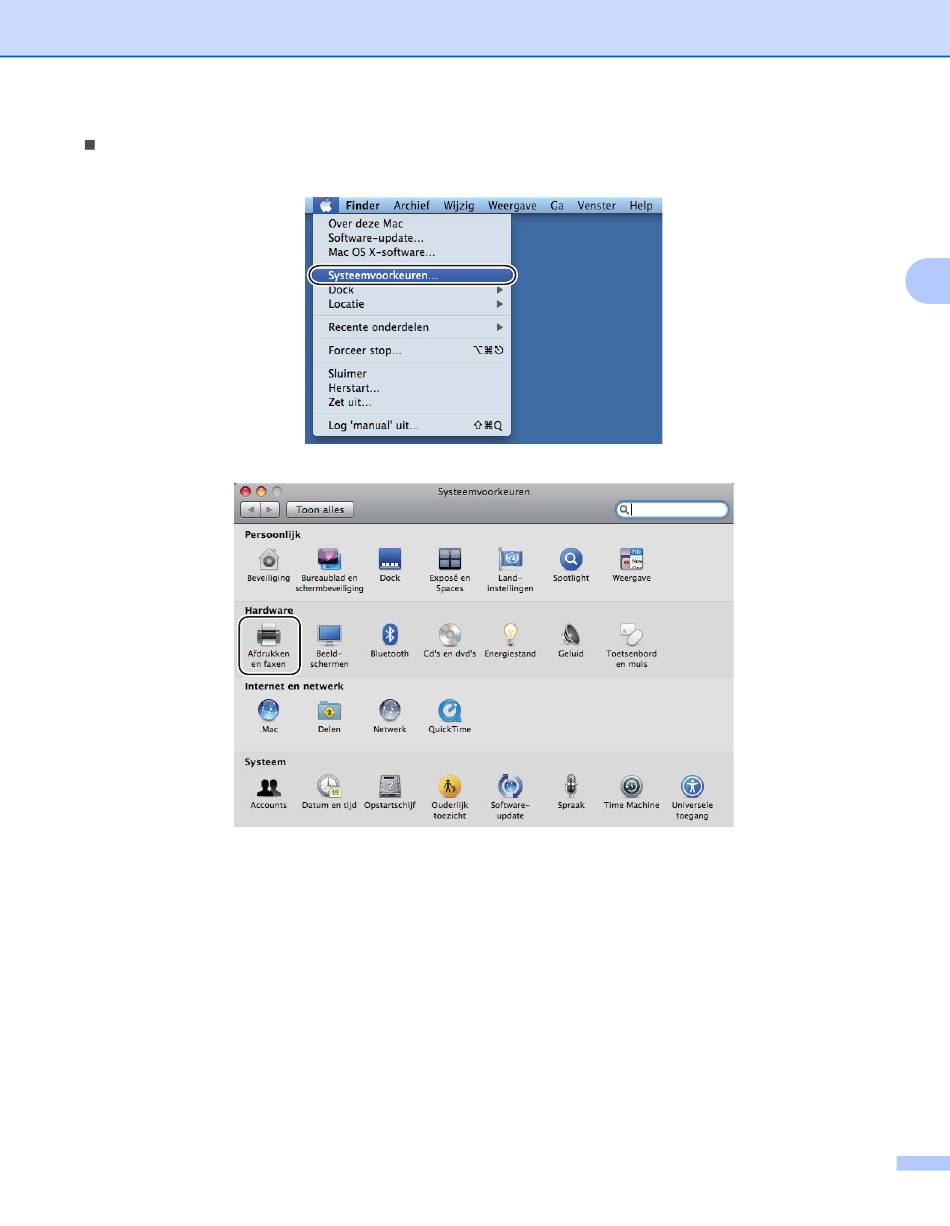Open Weergave preference pane
The image size is (950, 1226).
pyautogui.click(x=631, y=566)
